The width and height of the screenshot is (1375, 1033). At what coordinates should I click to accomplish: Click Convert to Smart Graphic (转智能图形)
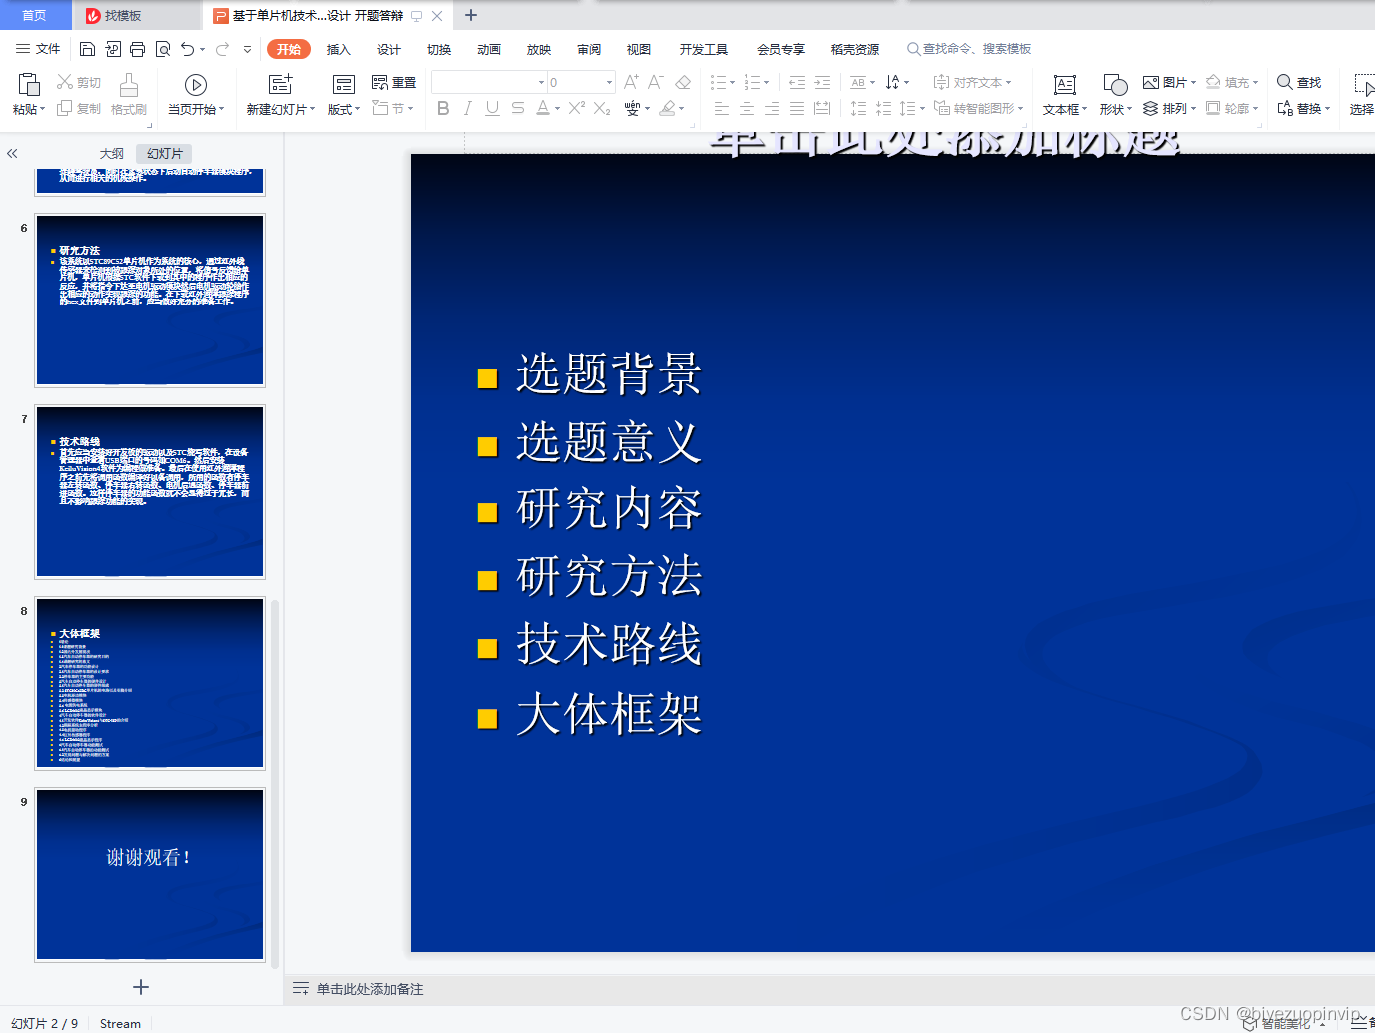pyautogui.click(x=978, y=108)
